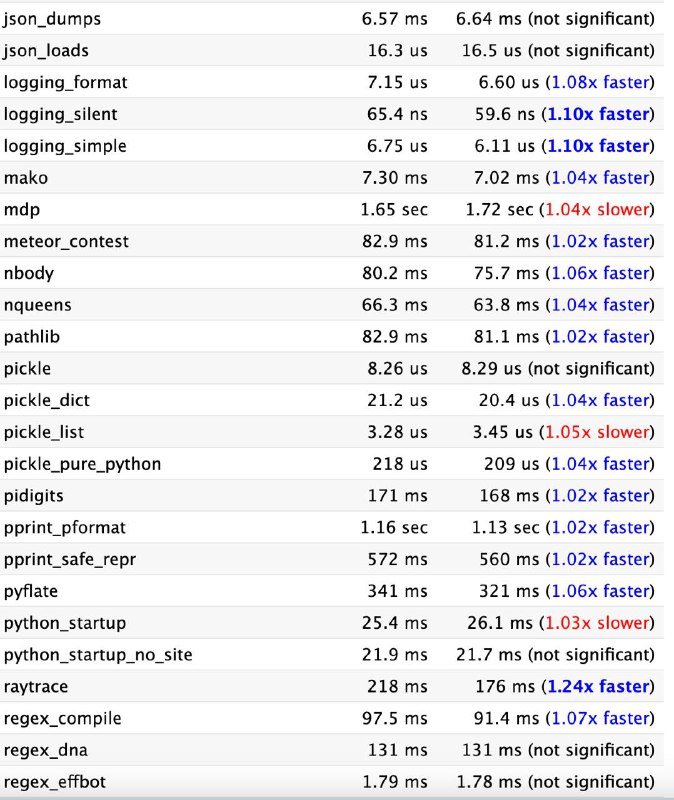Click the pathlib benchmark name

(x=32, y=337)
